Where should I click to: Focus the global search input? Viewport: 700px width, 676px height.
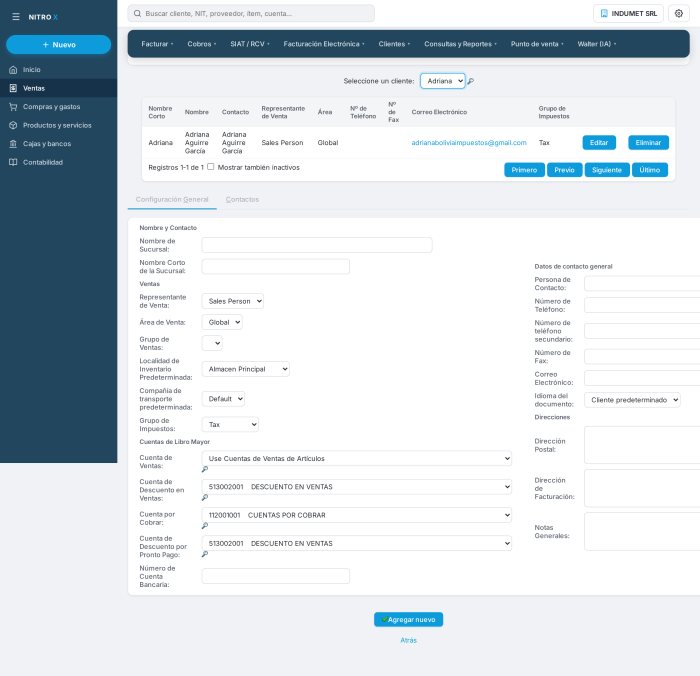pyautogui.click(x=251, y=13)
